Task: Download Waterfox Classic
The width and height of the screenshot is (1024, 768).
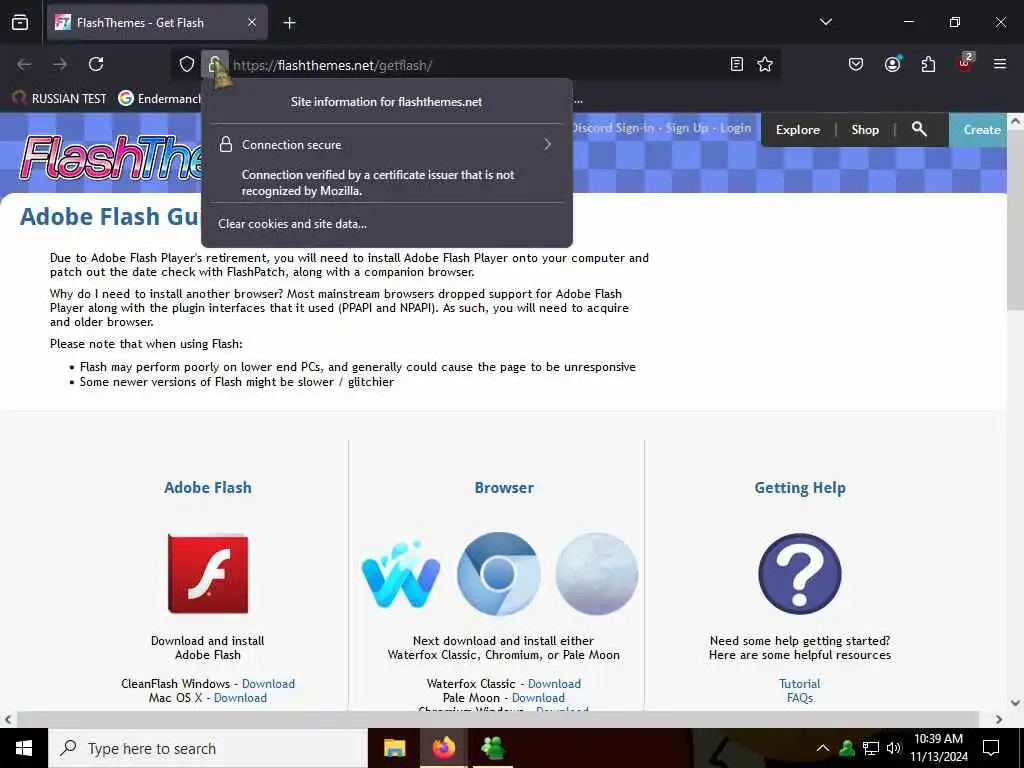Action: coord(554,683)
